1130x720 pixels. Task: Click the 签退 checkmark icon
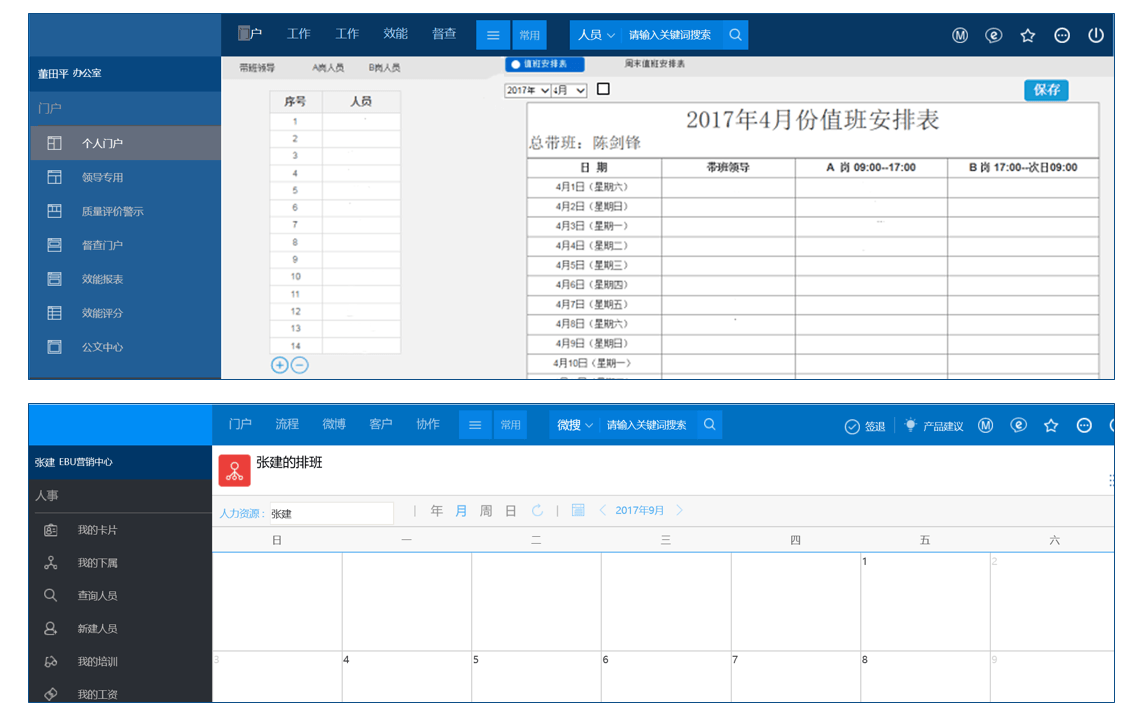tap(852, 426)
